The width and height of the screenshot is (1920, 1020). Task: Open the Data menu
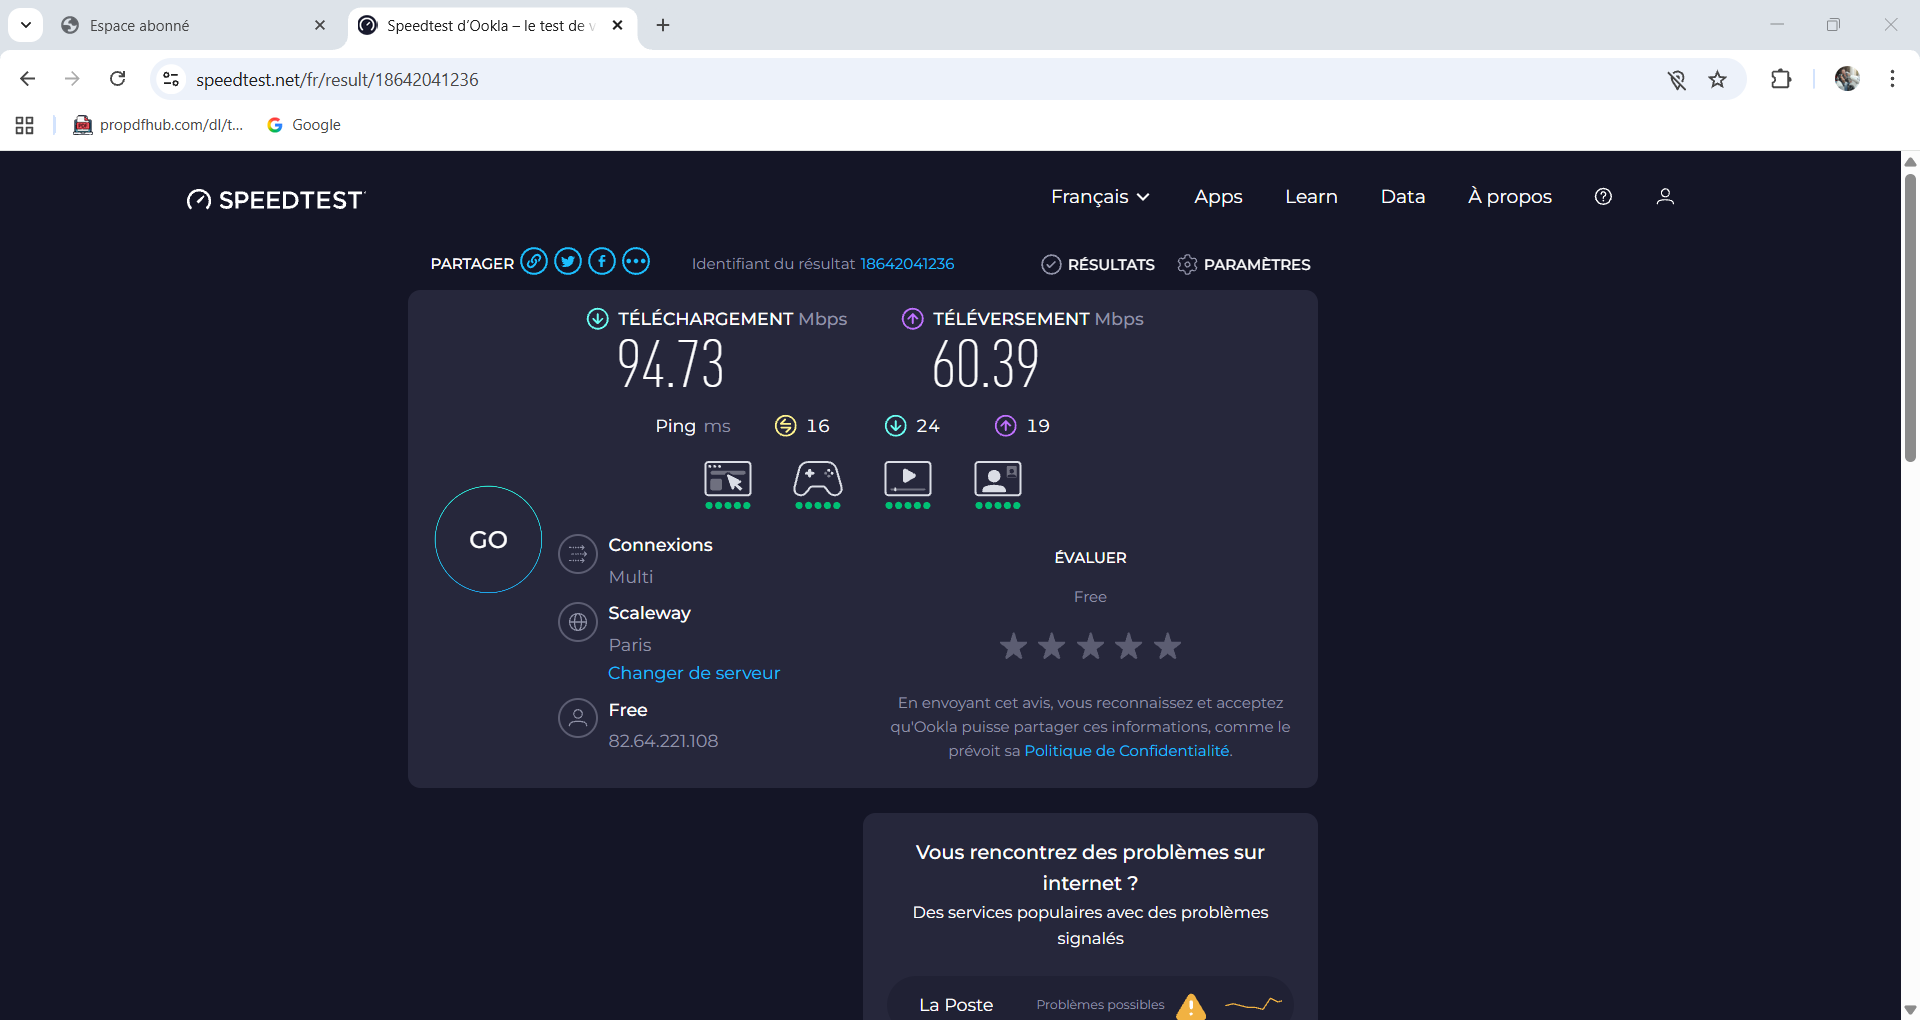[1403, 197]
